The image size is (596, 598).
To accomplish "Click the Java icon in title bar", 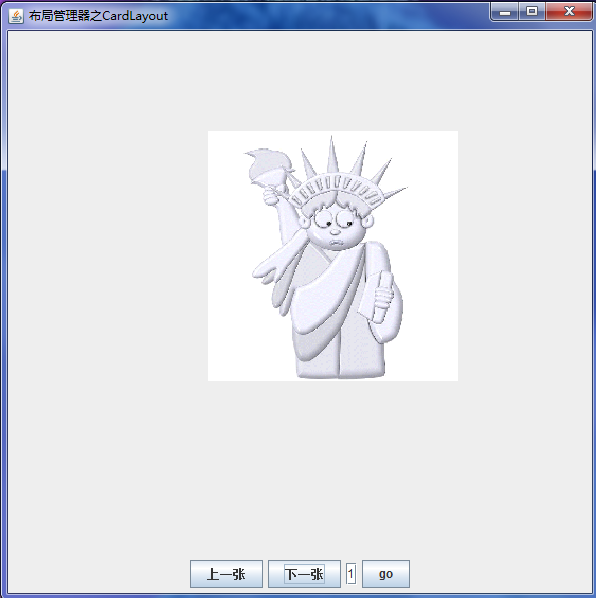I will [16, 16].
